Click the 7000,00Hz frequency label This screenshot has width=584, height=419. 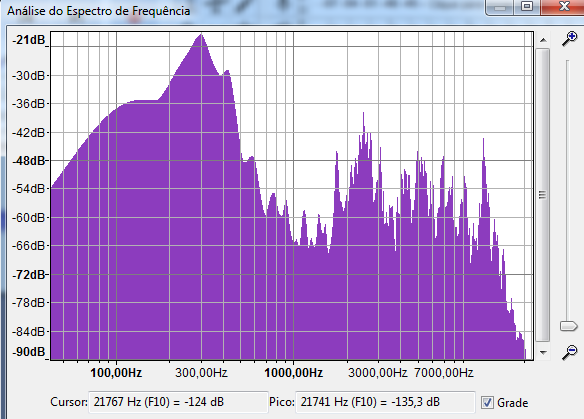click(x=444, y=373)
